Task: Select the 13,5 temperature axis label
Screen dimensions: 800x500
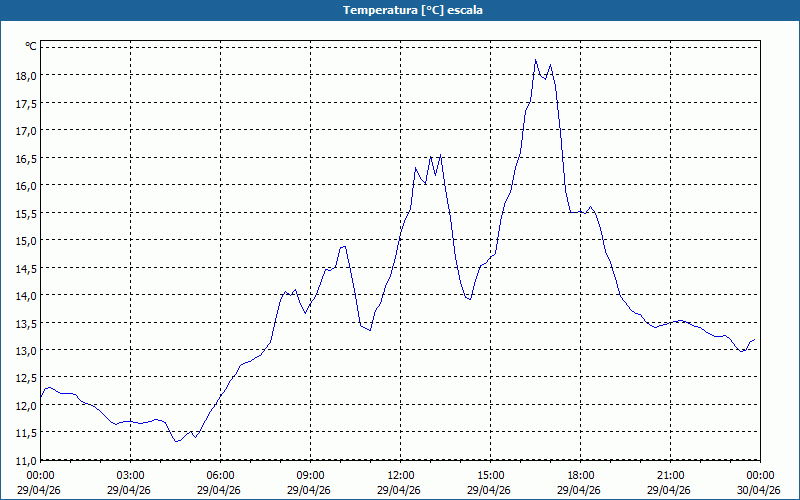Action: tap(25, 323)
